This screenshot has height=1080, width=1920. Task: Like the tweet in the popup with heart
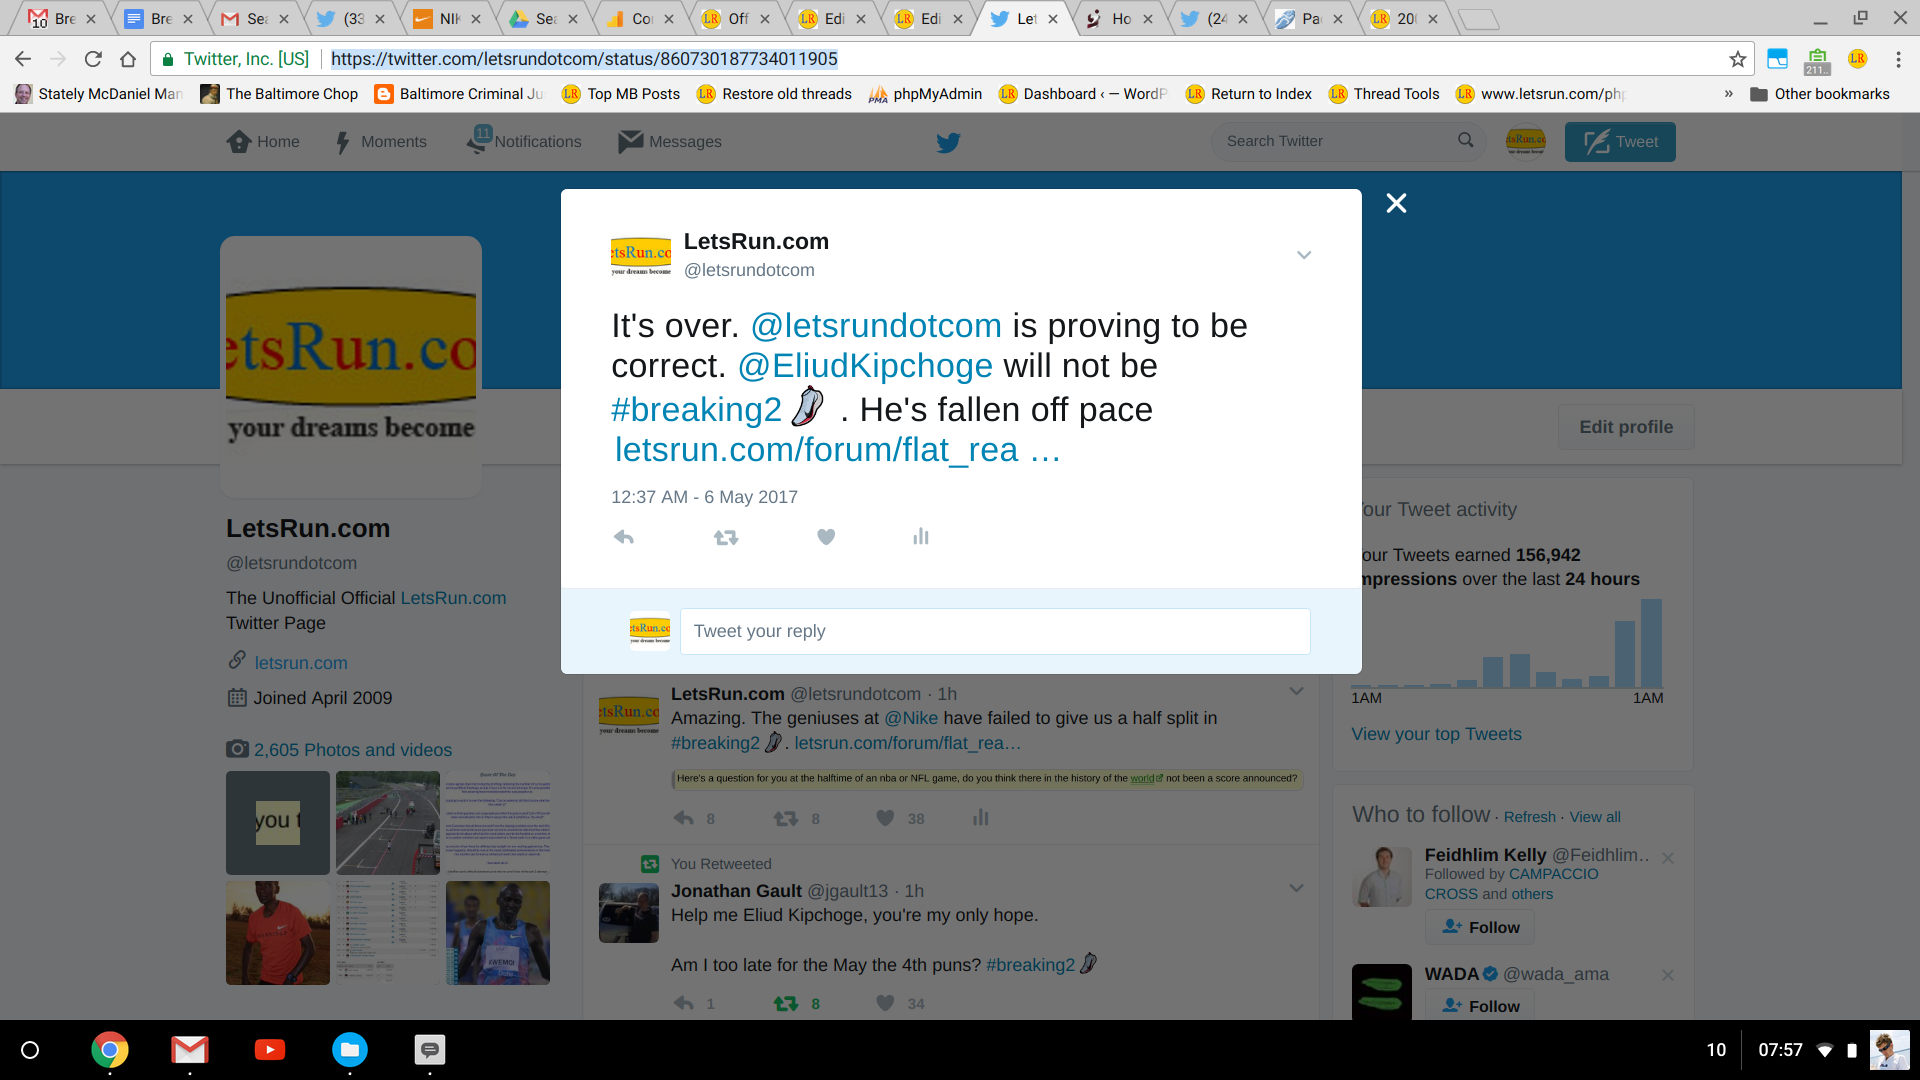tap(826, 537)
